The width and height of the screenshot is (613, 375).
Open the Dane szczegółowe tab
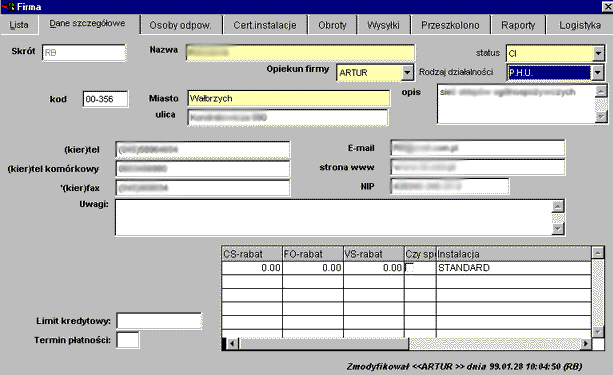click(x=88, y=23)
